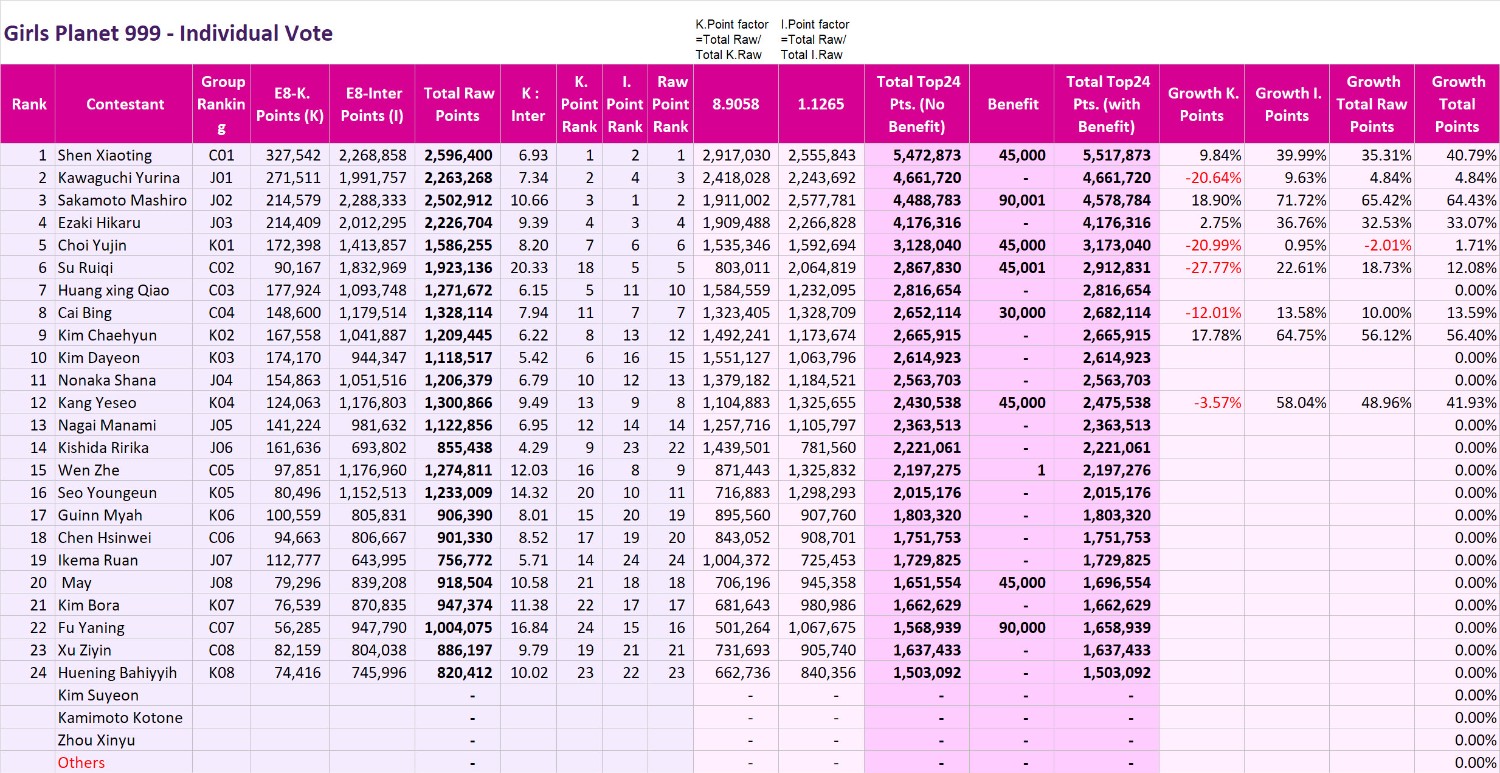Click the -2.01% growth total raw cell

pyautogui.click(x=1372, y=245)
